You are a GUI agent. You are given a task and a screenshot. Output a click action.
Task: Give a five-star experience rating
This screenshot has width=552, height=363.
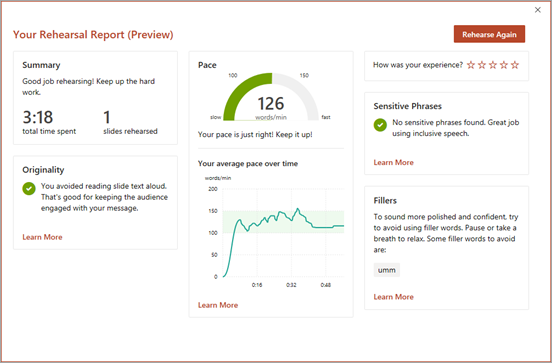pyautogui.click(x=515, y=65)
